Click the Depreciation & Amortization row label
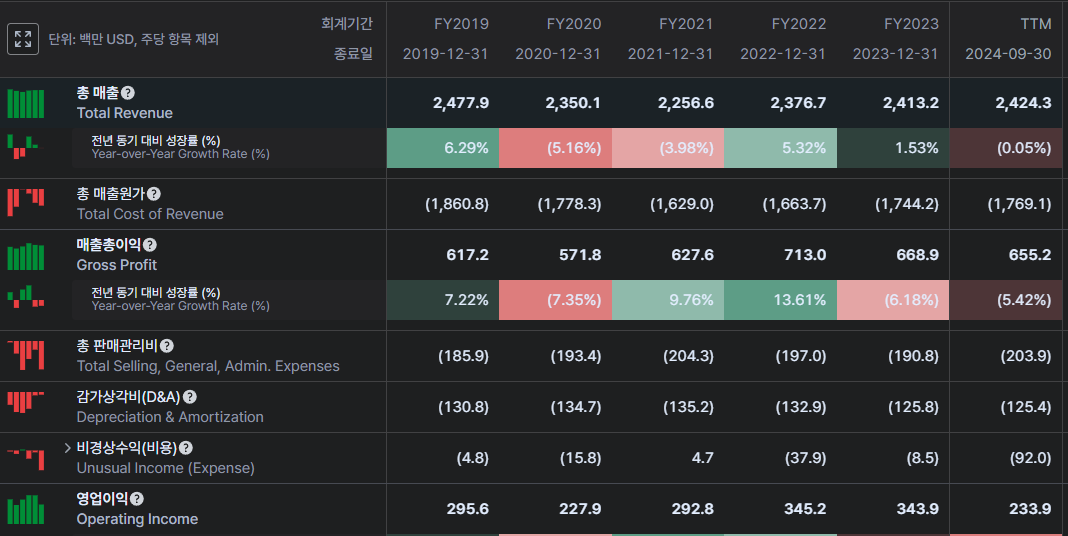This screenshot has height=536, width=1068. point(170,417)
